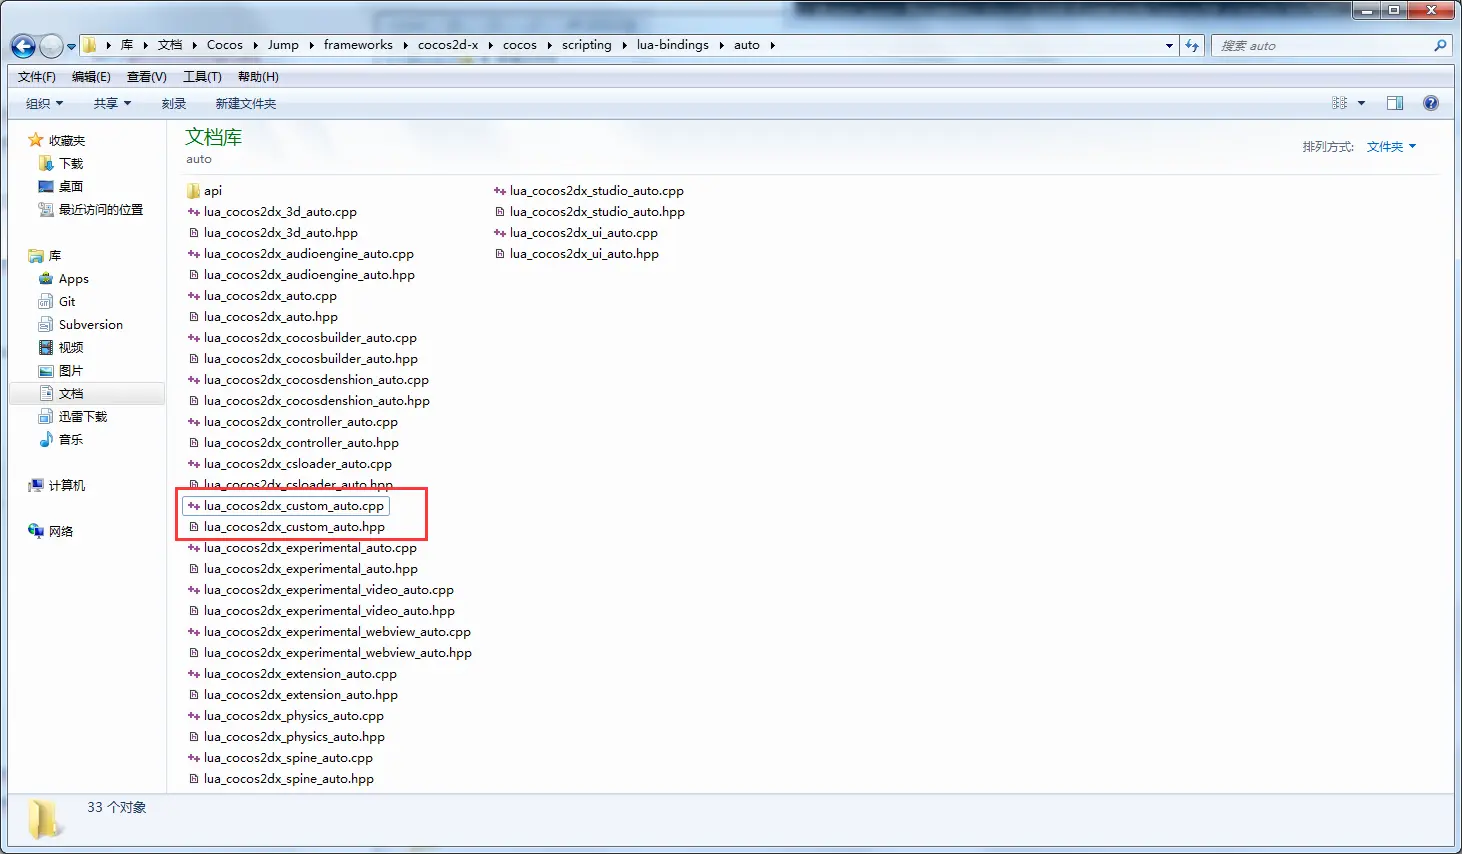Open the 迅雷下载 library

[82, 417]
